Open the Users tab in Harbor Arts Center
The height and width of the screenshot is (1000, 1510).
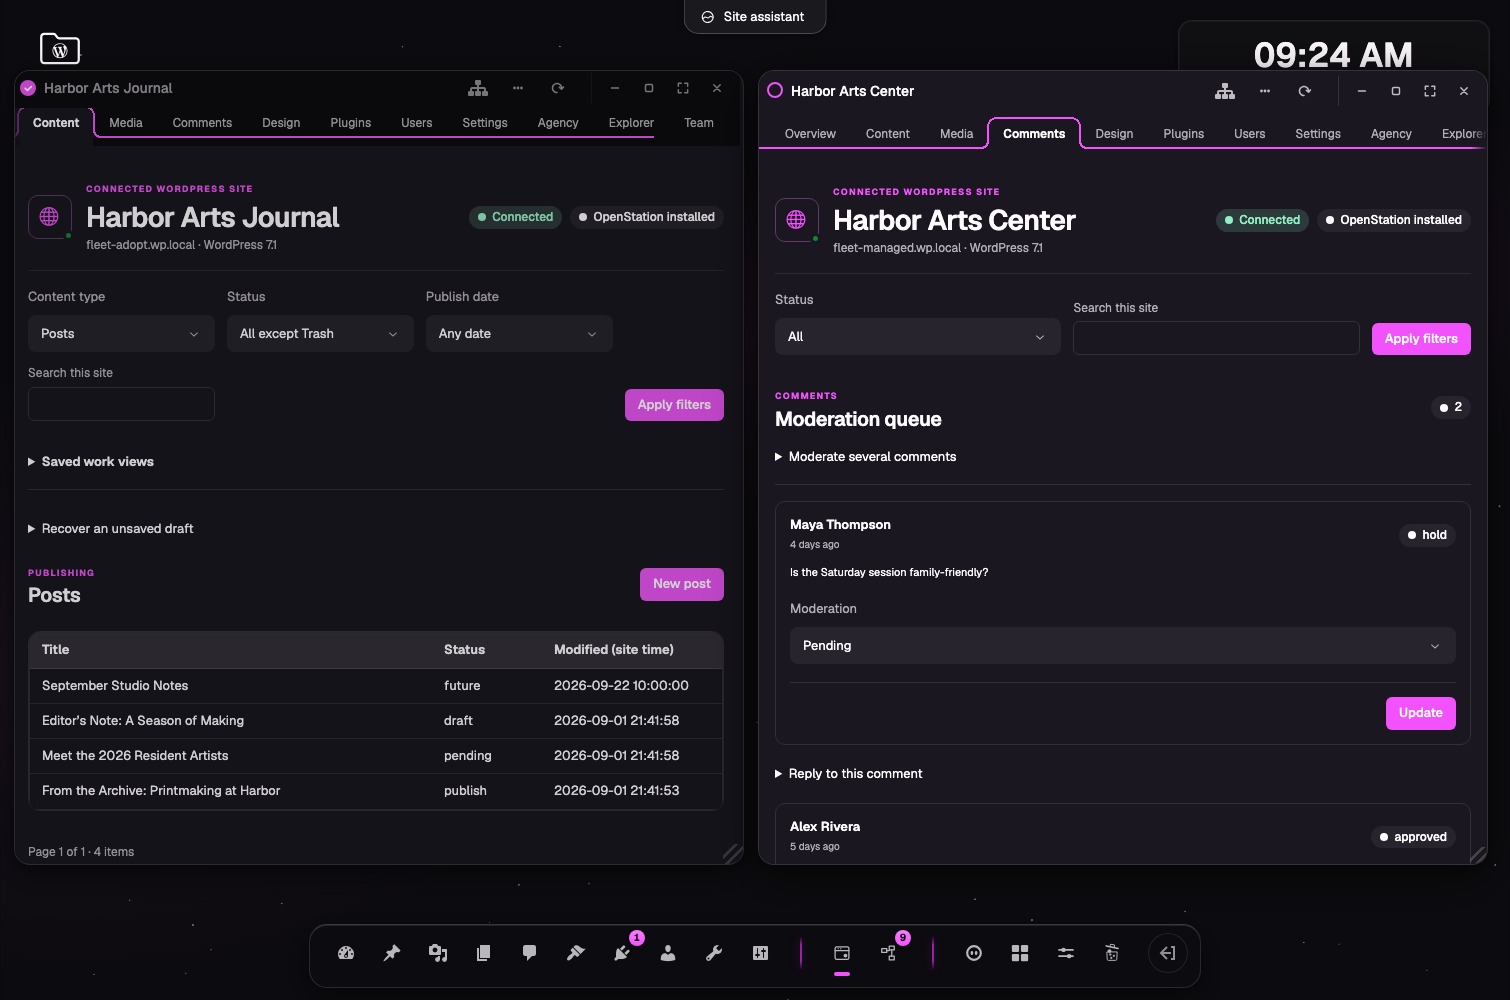(1249, 134)
